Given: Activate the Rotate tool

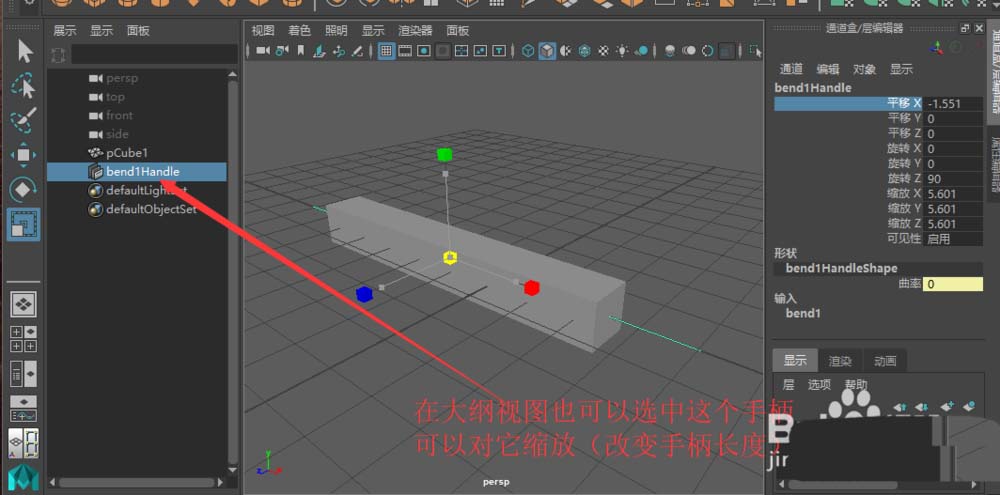Looking at the screenshot, I should click(x=24, y=189).
